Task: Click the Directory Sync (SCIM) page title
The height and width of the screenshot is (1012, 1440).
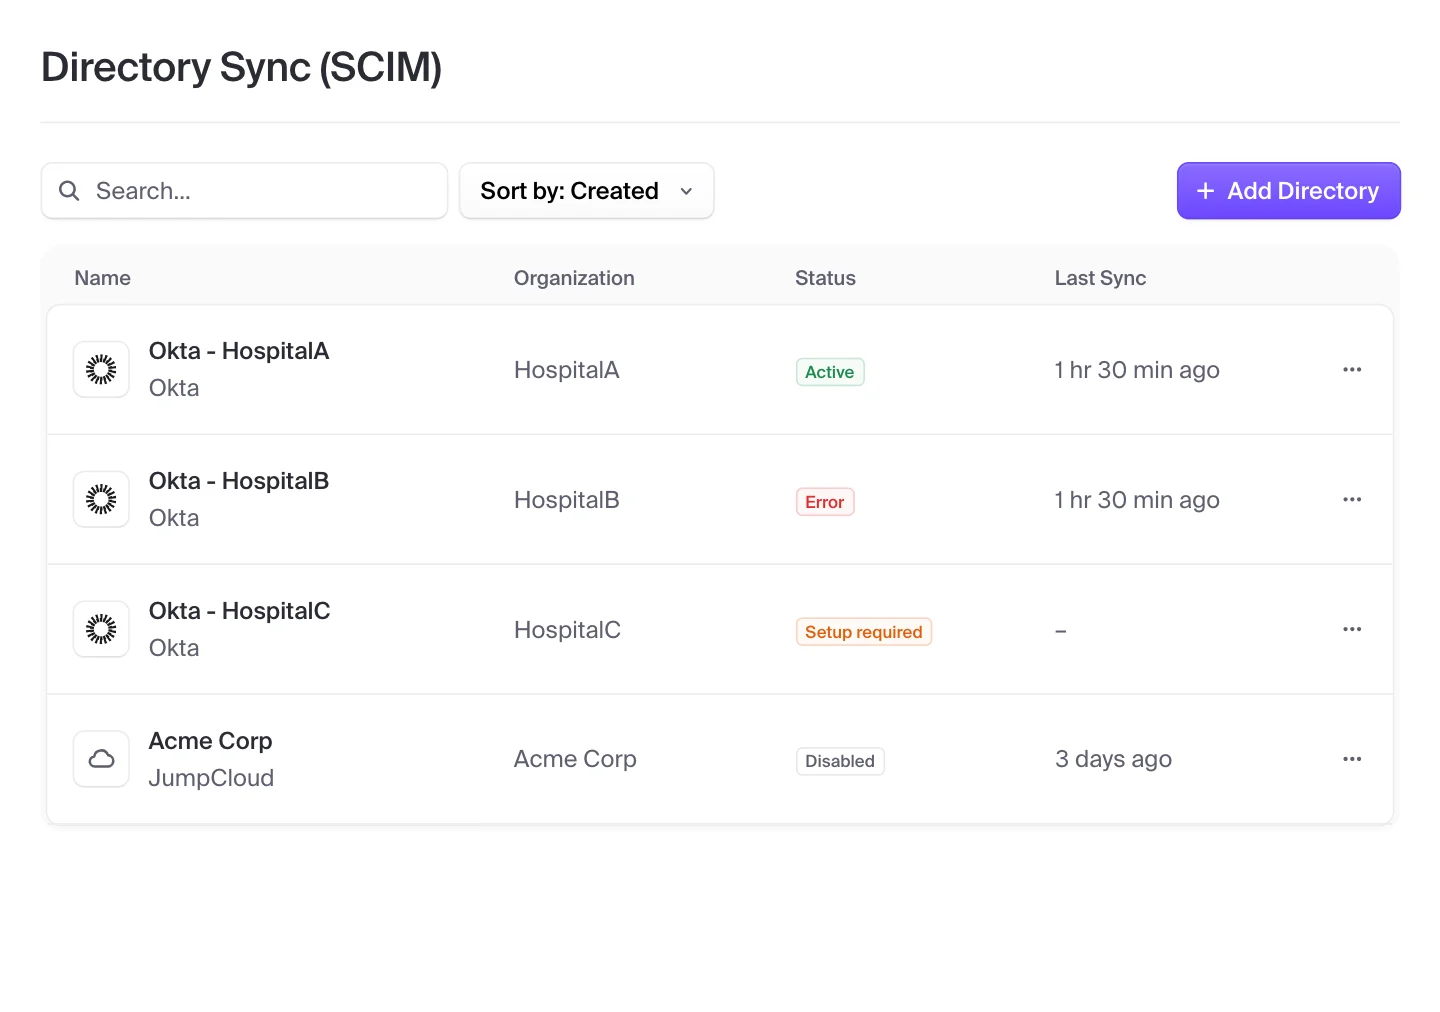Action: click(242, 67)
